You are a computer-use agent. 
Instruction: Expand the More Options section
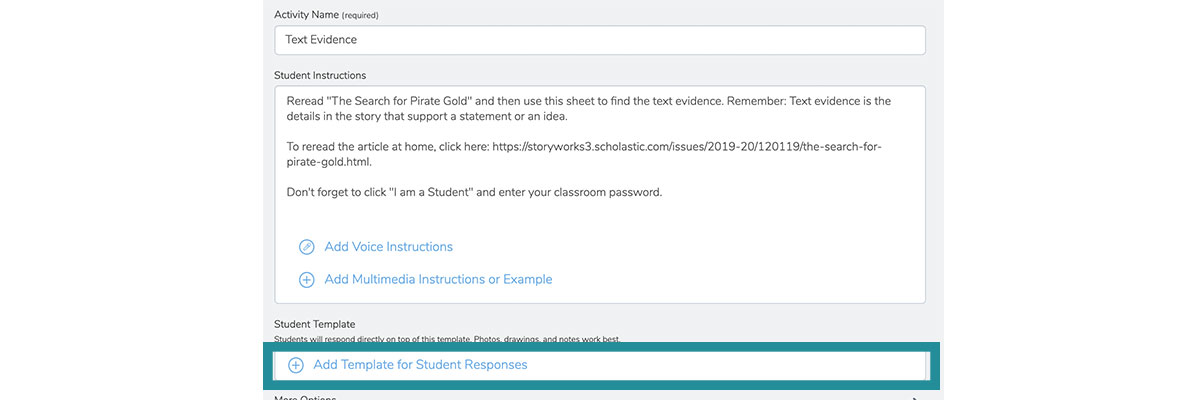pos(600,397)
